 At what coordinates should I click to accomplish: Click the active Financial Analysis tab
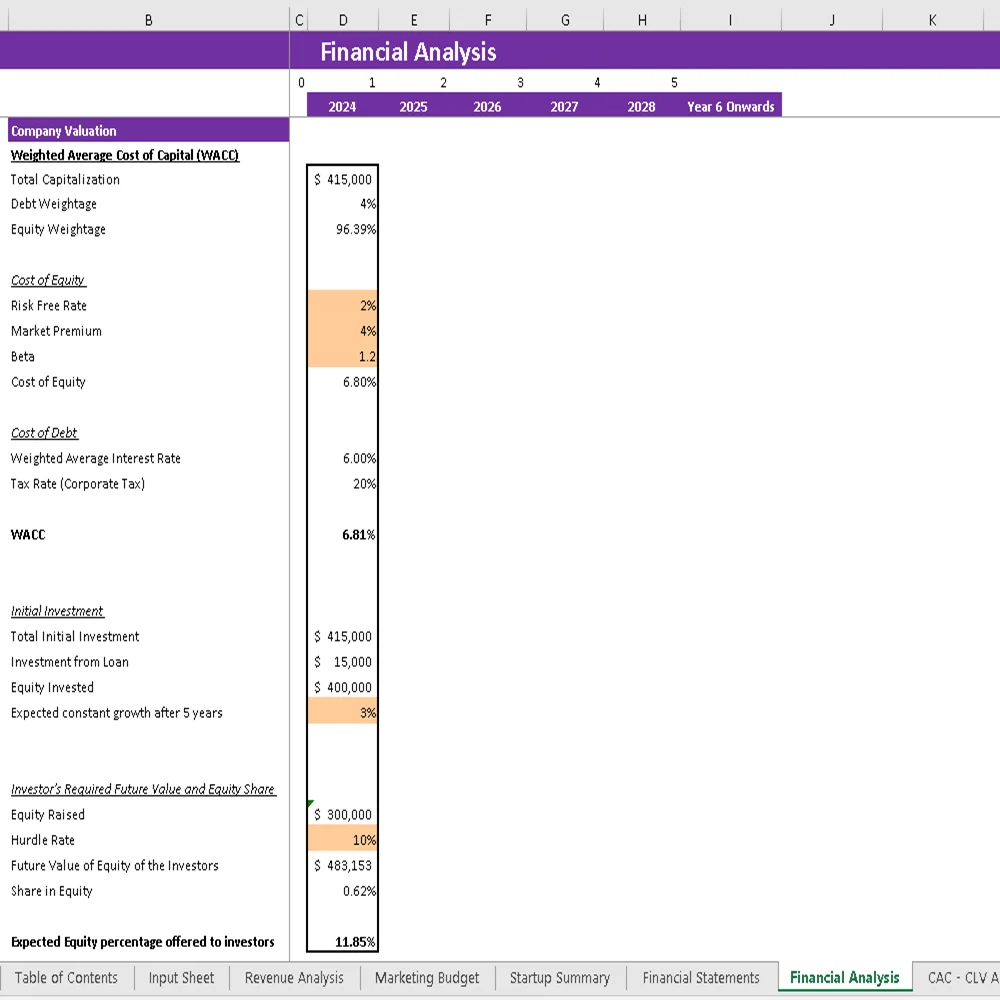843,978
